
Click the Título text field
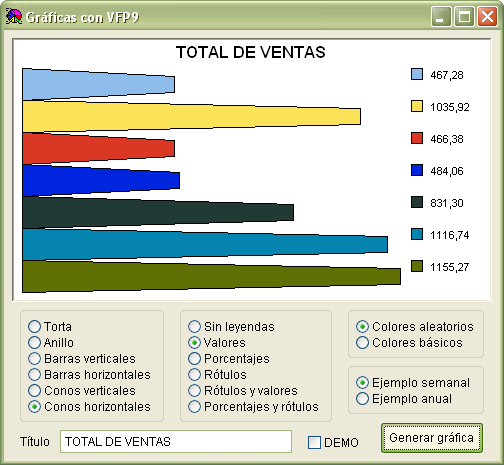point(176,441)
